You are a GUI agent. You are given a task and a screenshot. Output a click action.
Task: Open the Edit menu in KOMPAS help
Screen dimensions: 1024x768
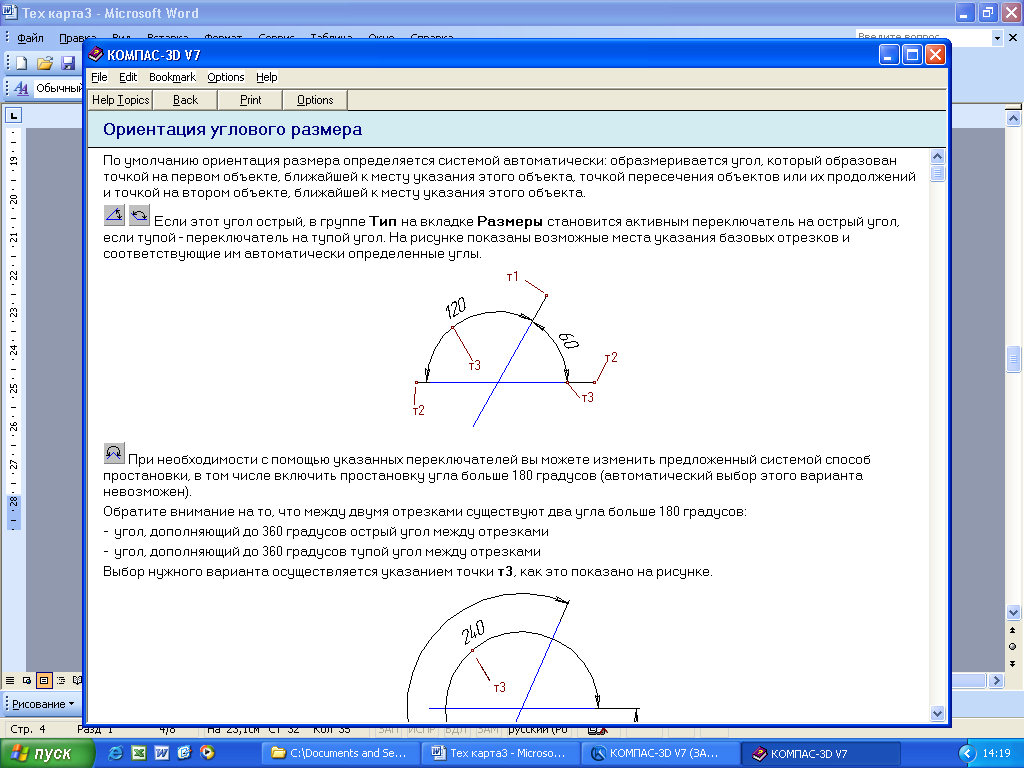tap(128, 77)
